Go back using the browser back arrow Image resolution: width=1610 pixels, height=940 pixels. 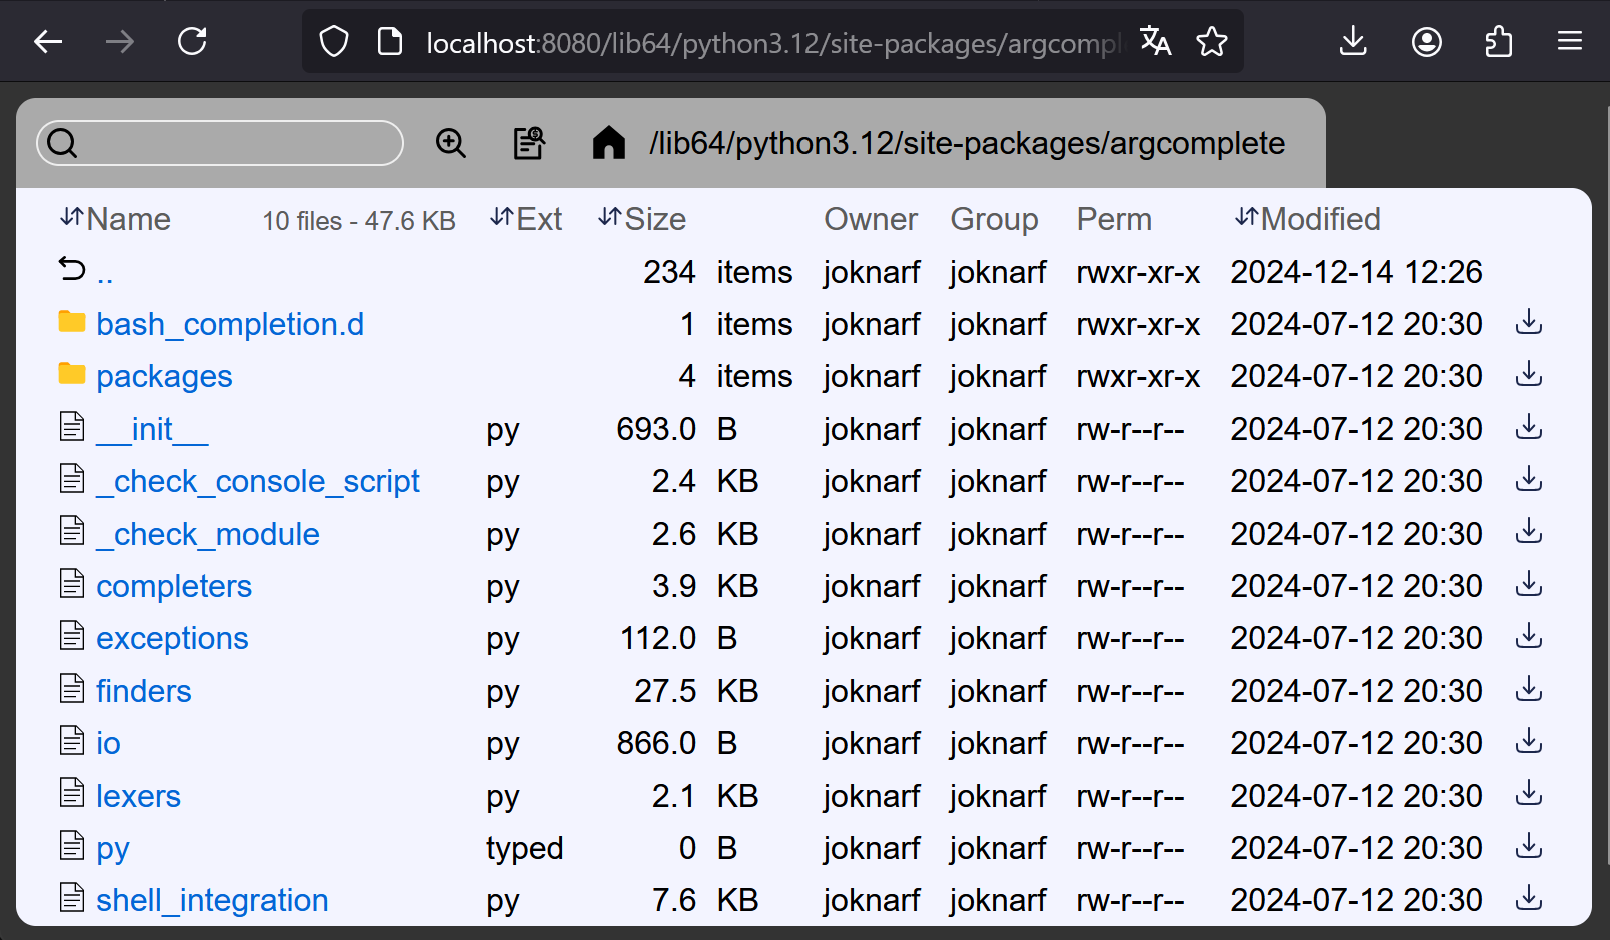[x=48, y=42]
